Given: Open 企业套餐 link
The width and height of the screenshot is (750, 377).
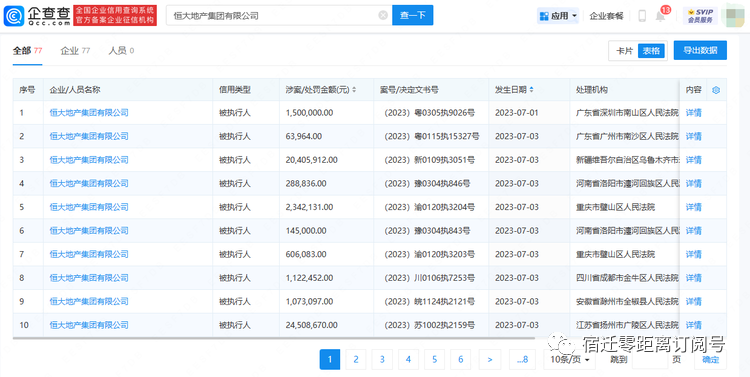Looking at the screenshot, I should [606, 16].
